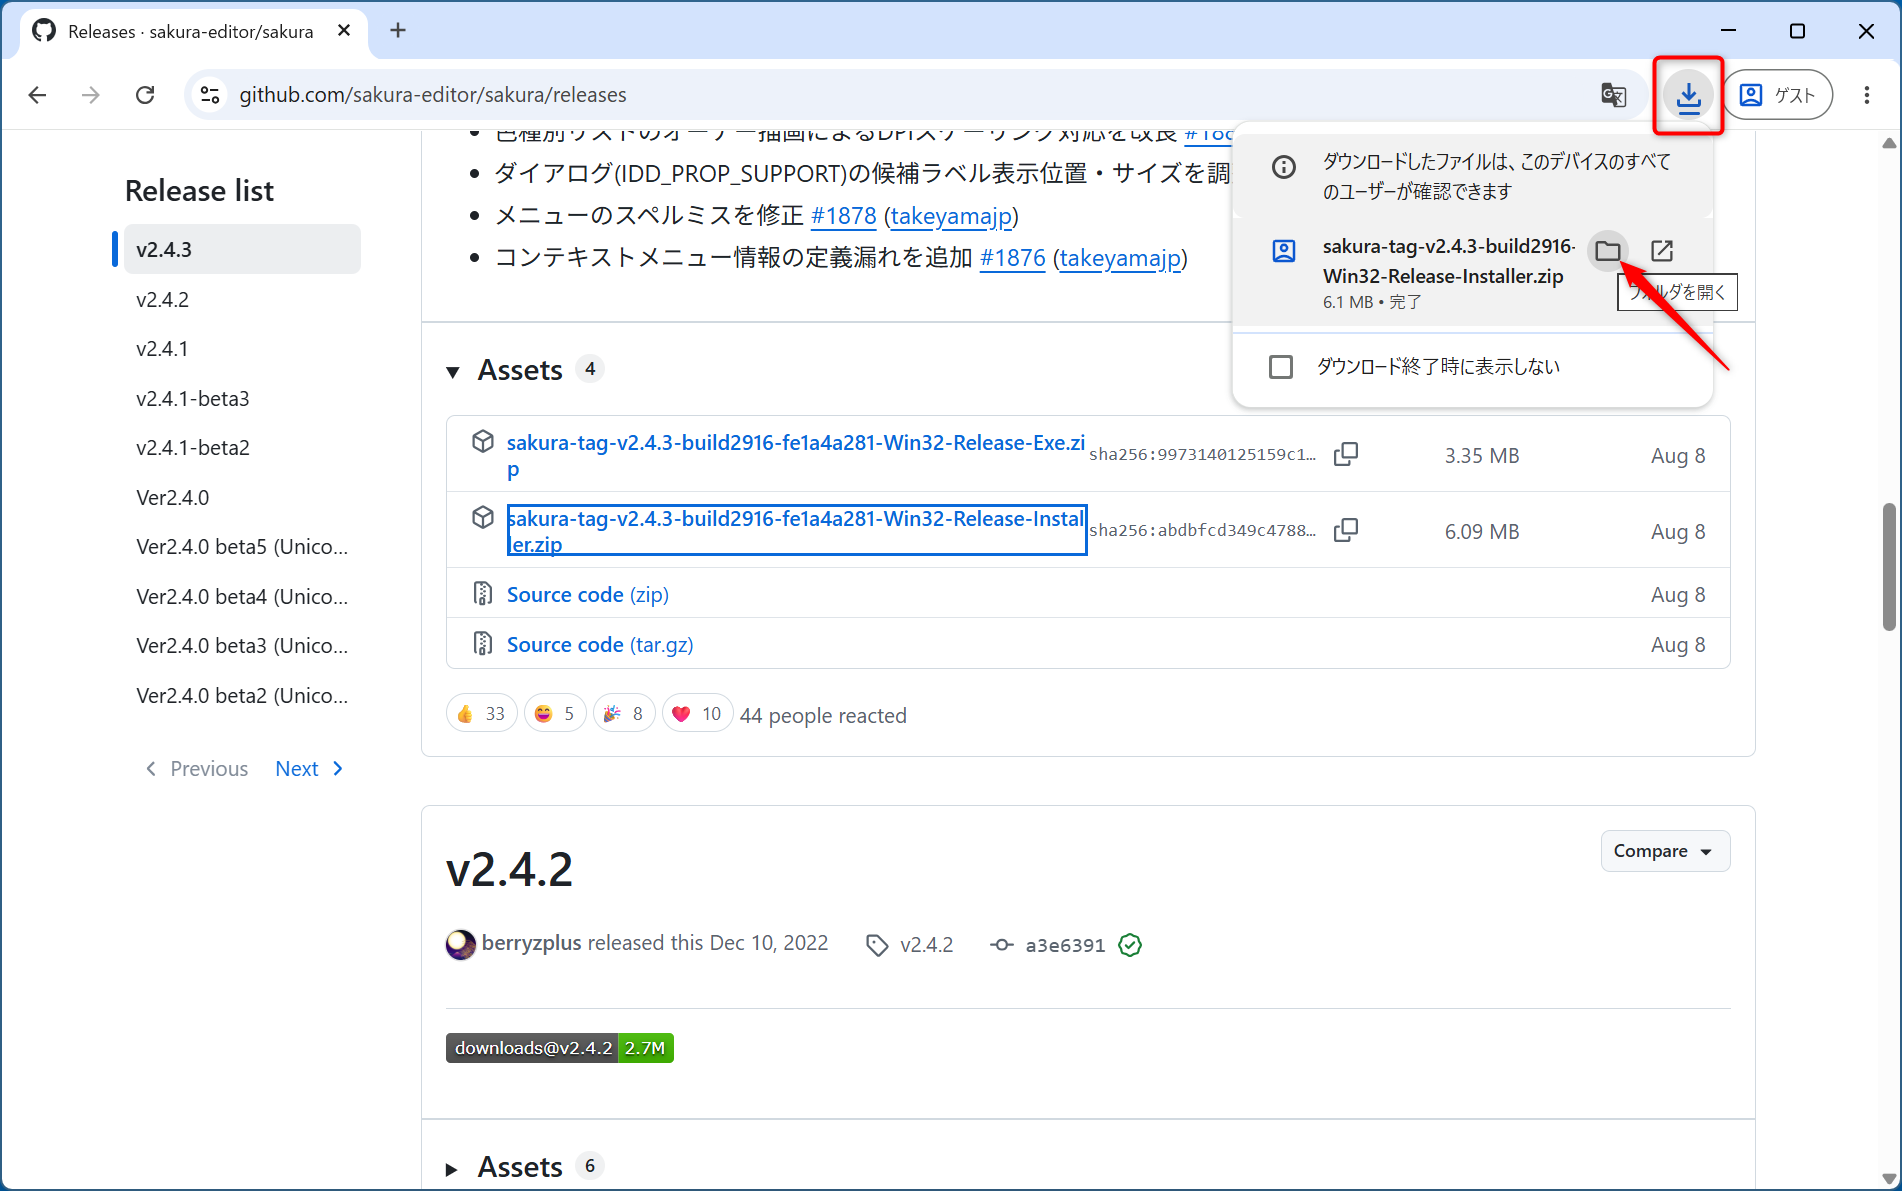Open downloaded Installer.zip in new tab icon
Screen dimensions: 1902x1191
coord(1662,250)
